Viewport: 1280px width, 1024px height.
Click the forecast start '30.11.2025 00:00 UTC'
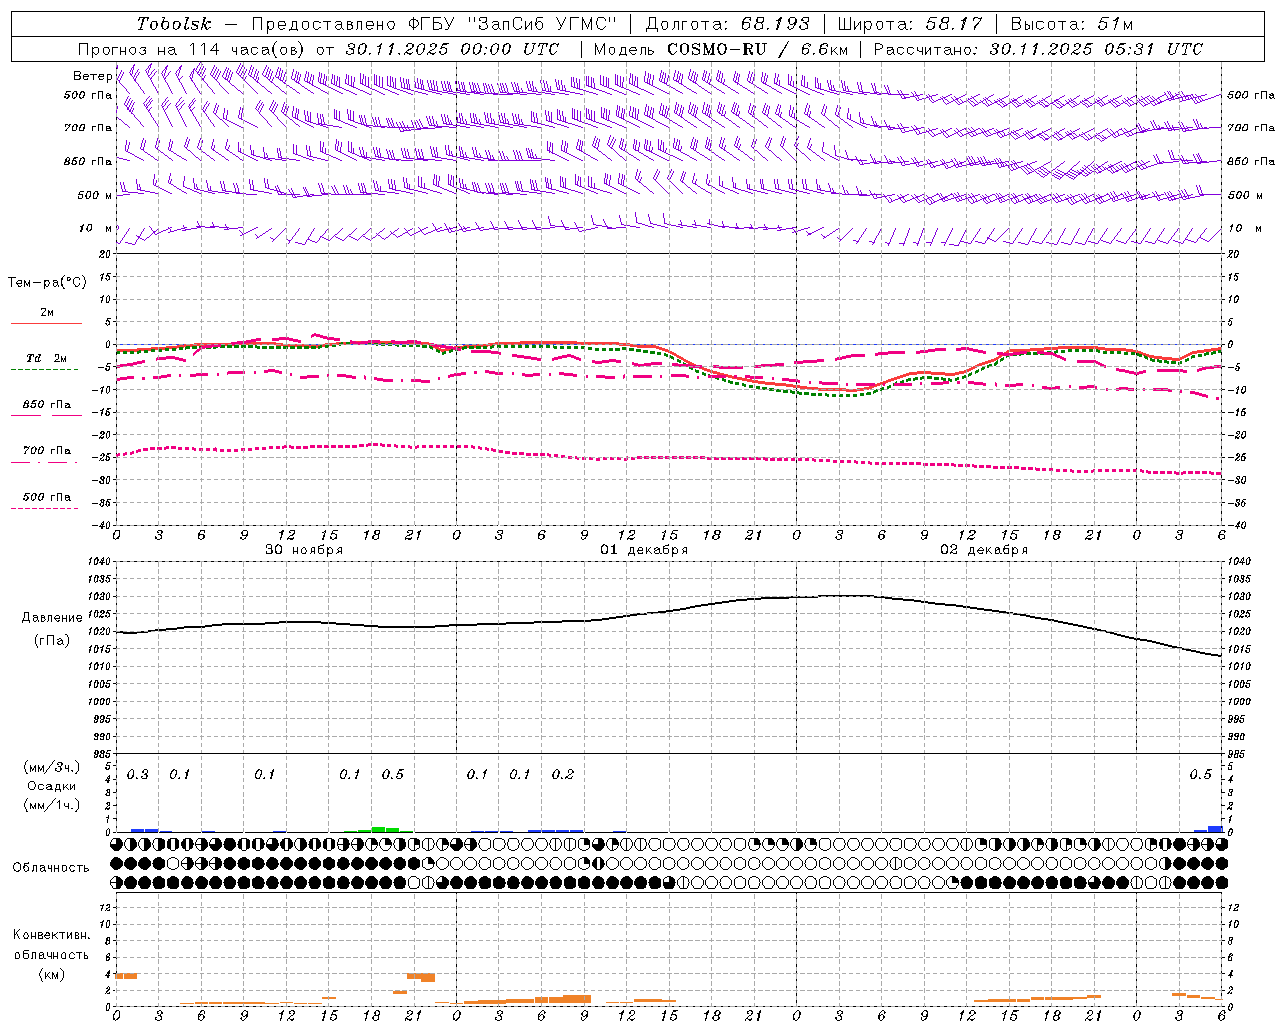tap(453, 49)
